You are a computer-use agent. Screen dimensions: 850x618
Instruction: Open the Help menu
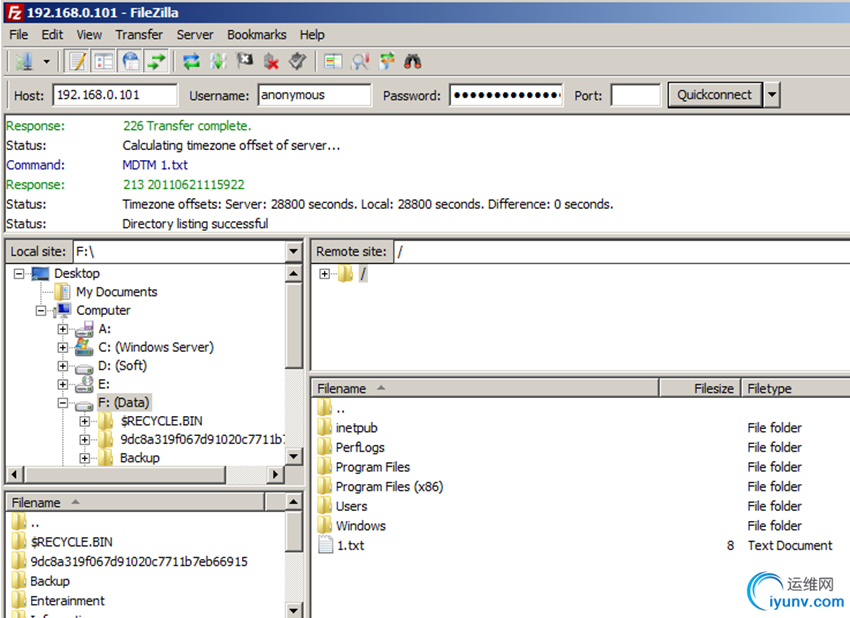coord(312,35)
